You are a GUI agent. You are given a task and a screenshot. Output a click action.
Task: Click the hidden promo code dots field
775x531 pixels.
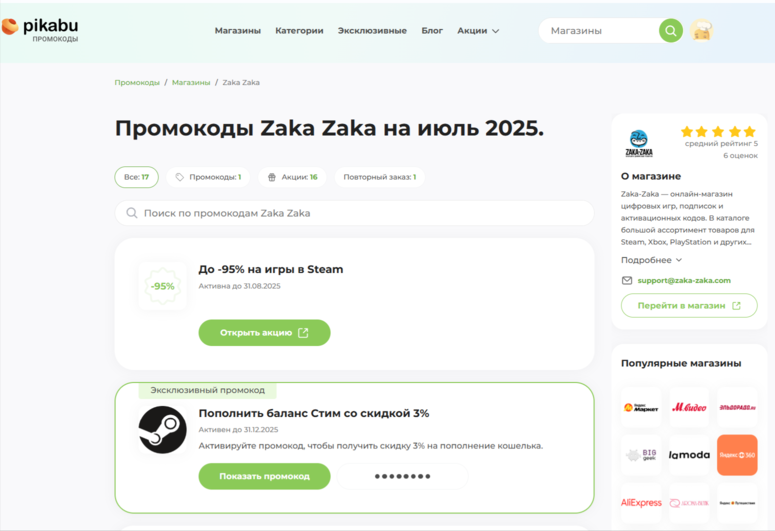click(x=402, y=476)
